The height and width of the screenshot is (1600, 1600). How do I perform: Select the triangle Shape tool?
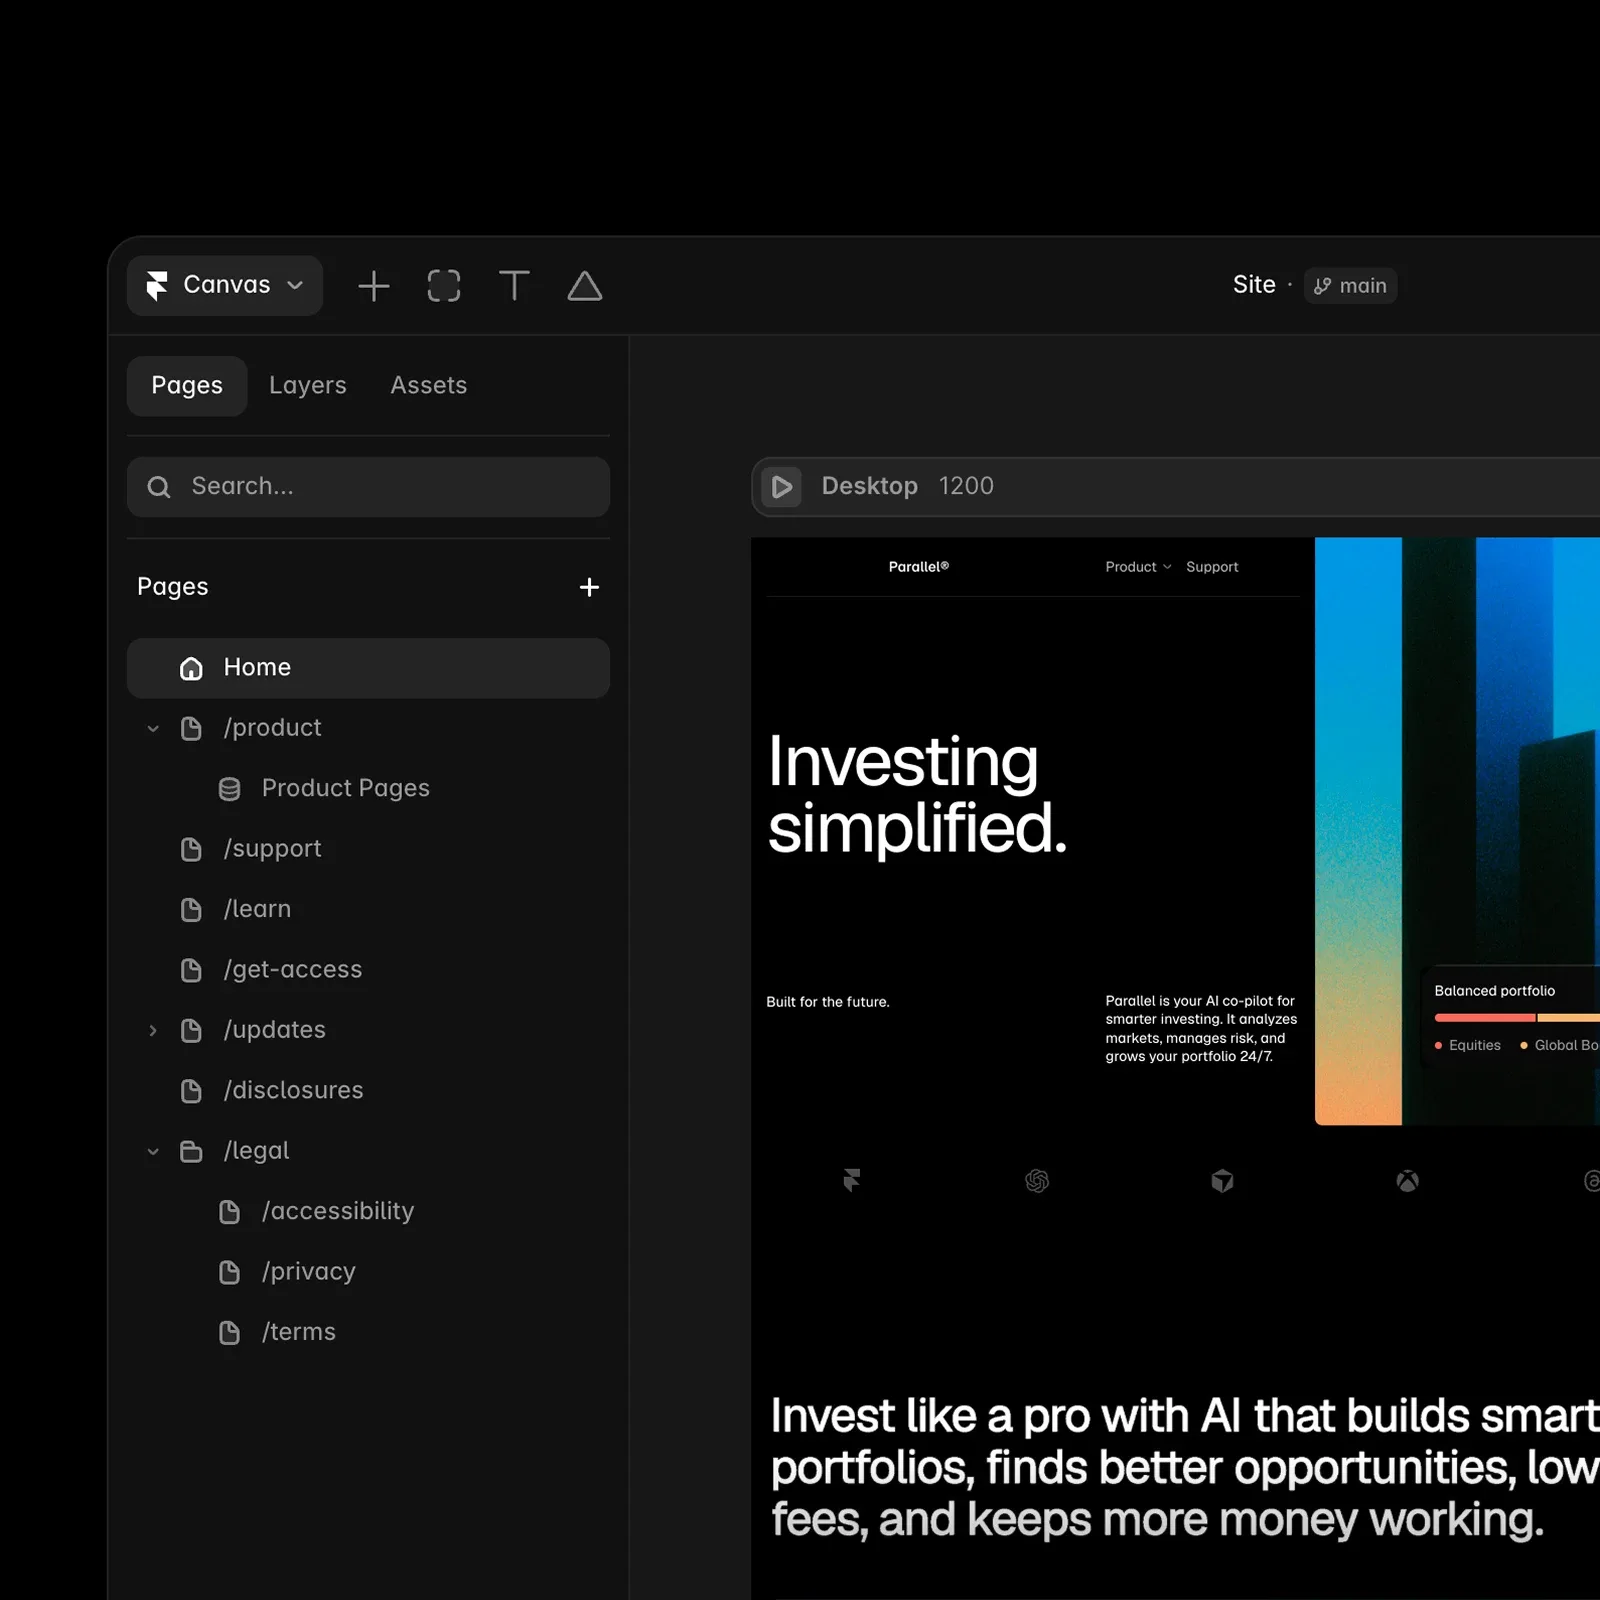[585, 286]
